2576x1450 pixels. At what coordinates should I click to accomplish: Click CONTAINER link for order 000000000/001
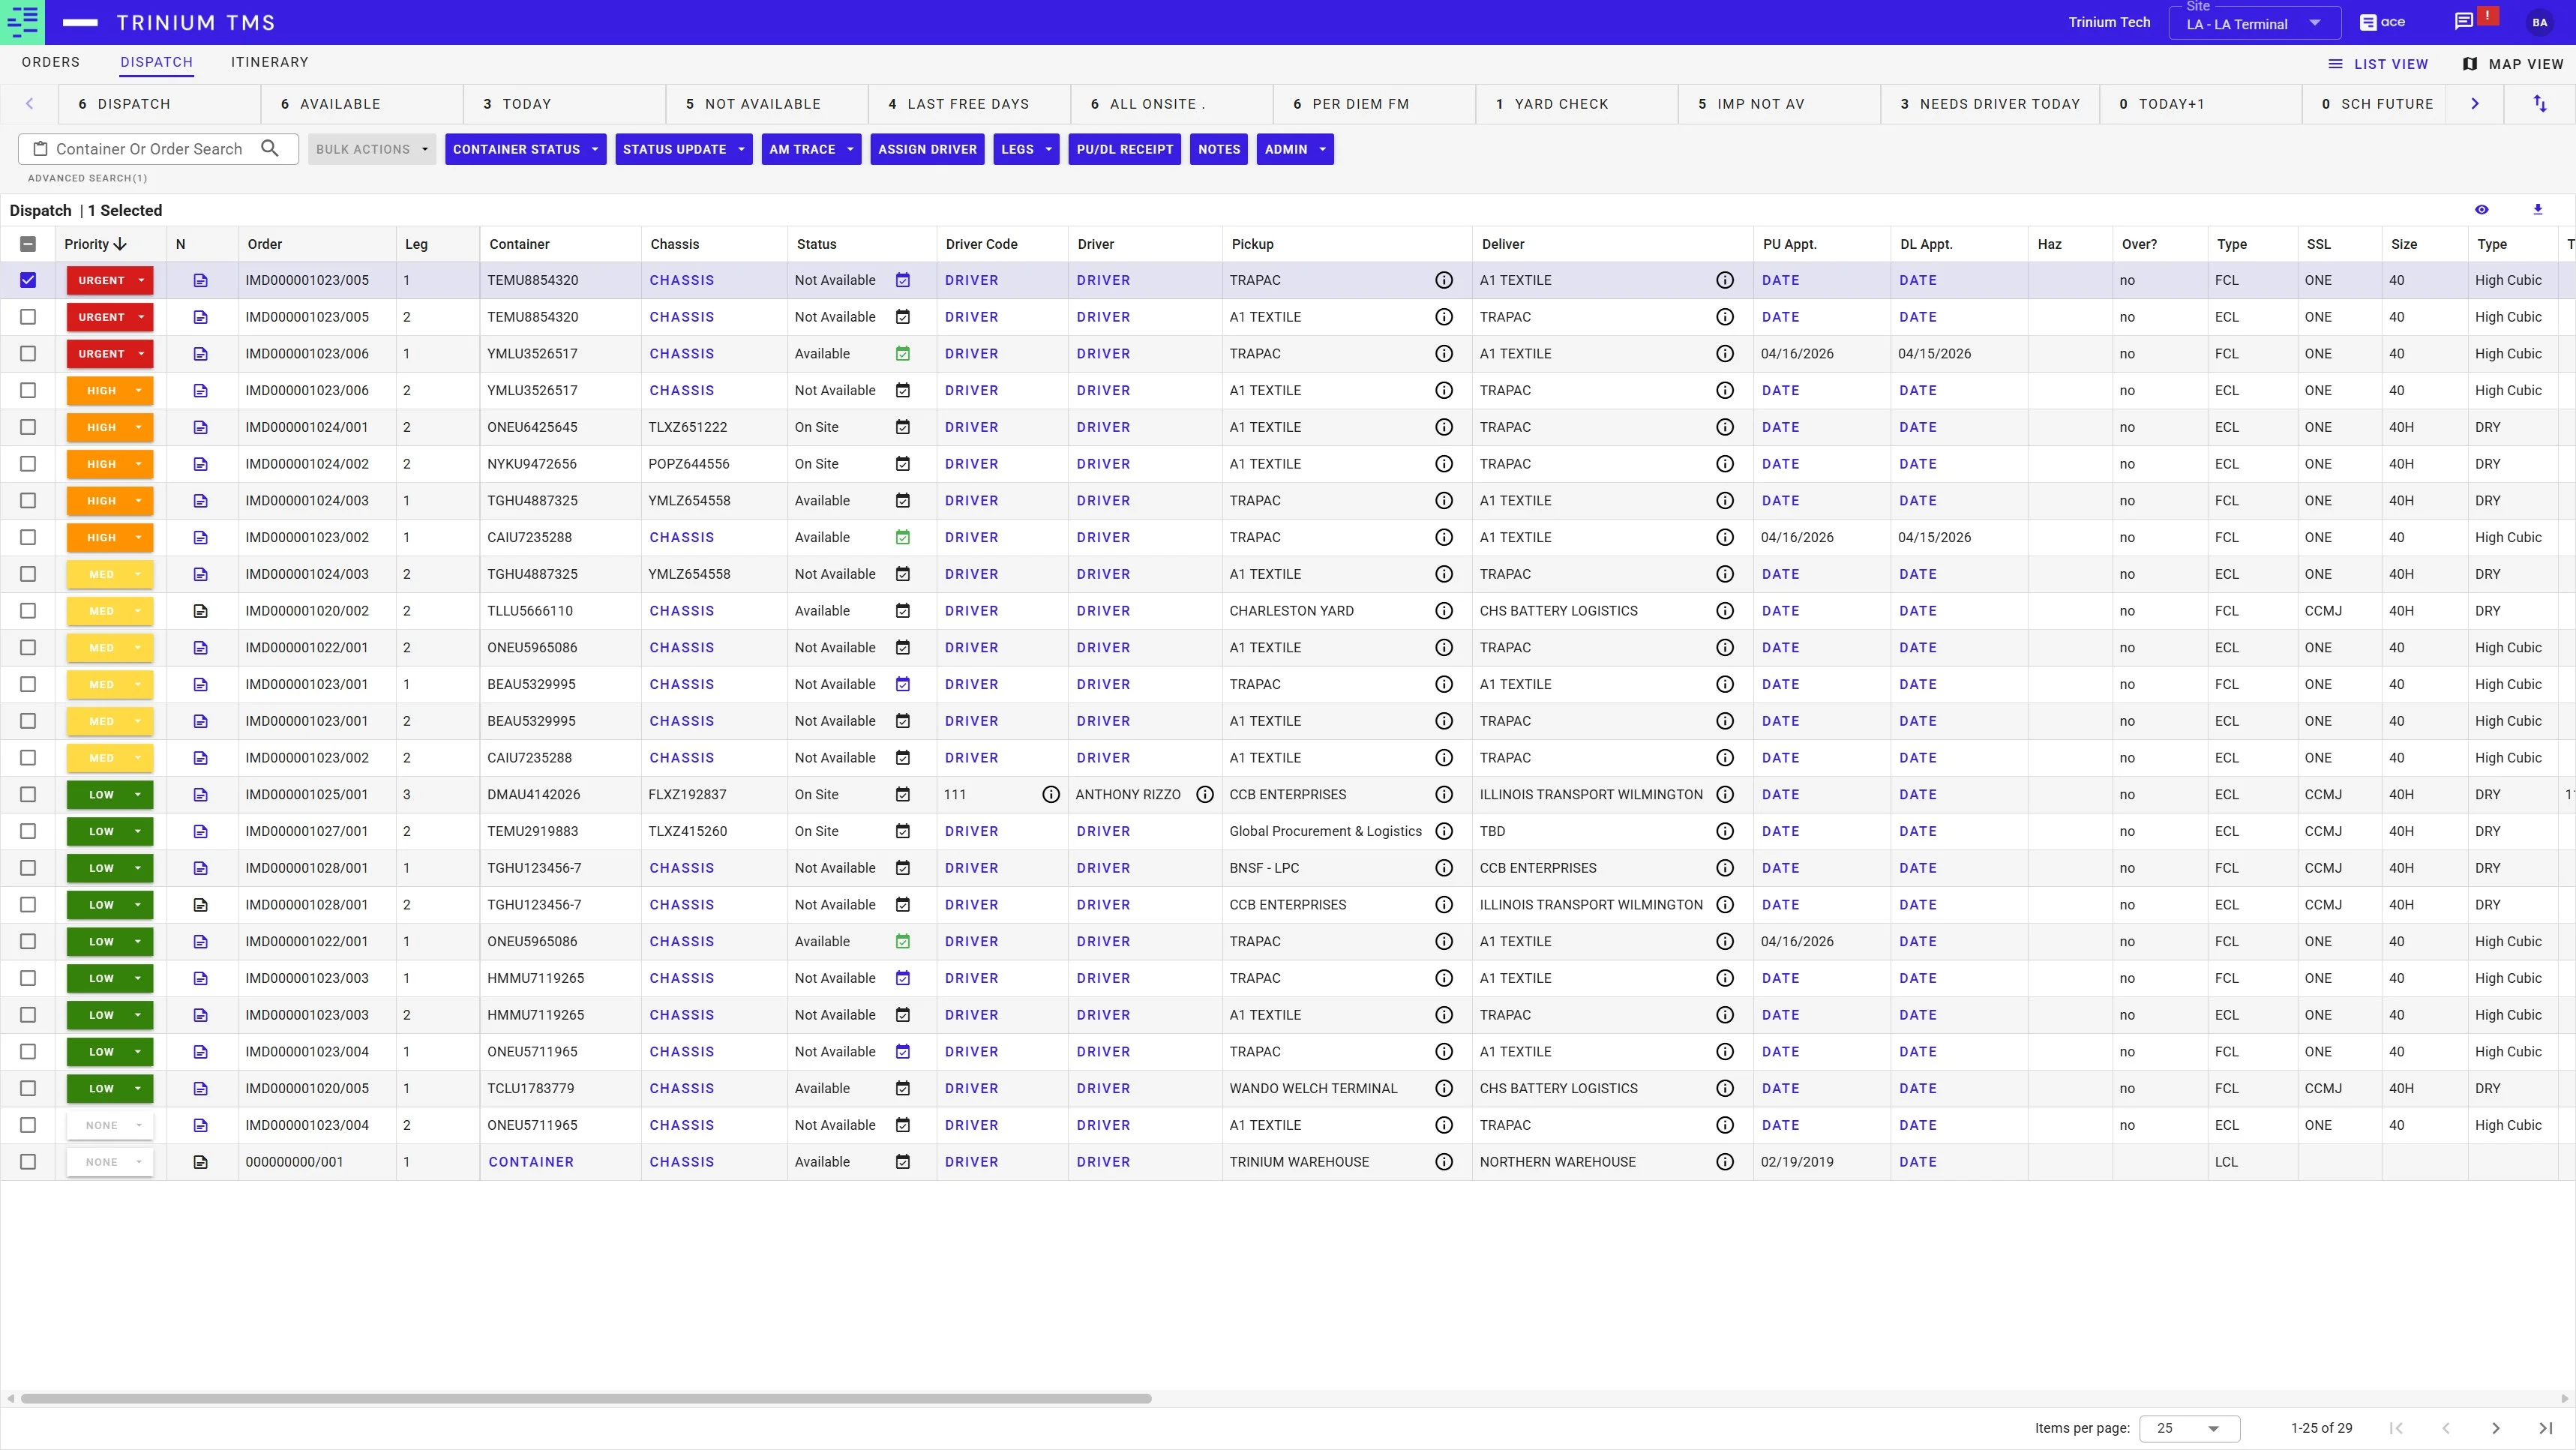click(530, 1162)
